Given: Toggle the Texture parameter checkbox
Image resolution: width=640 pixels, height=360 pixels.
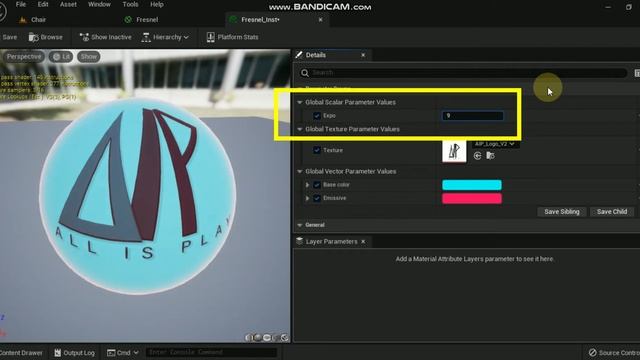Looking at the screenshot, I should 317,150.
